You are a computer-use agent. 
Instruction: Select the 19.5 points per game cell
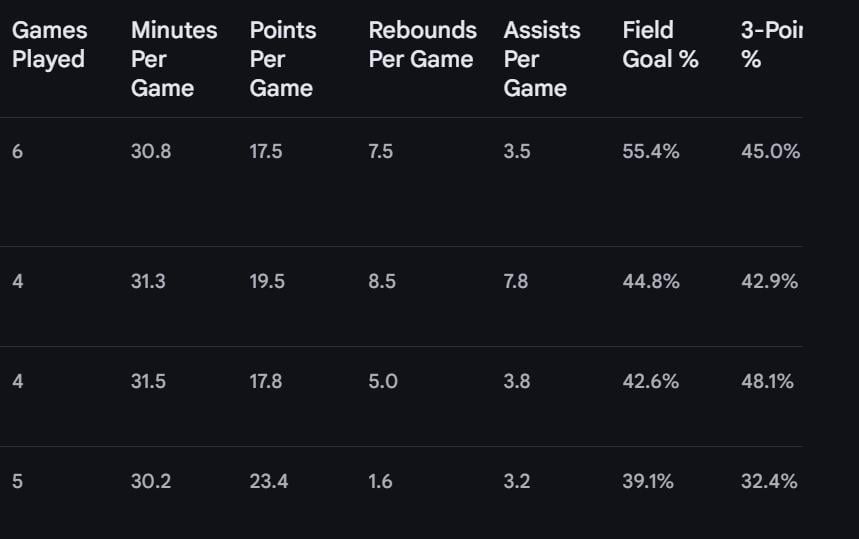(267, 282)
